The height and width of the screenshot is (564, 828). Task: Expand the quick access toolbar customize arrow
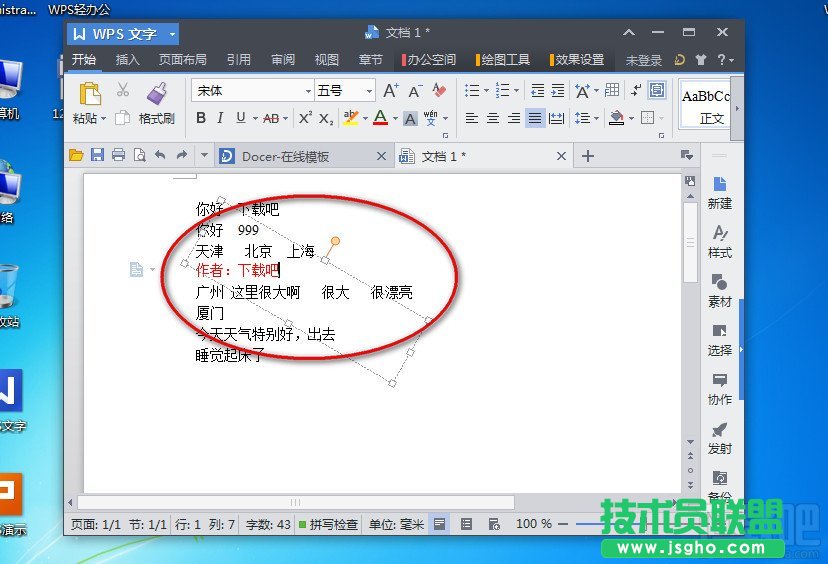[x=204, y=155]
